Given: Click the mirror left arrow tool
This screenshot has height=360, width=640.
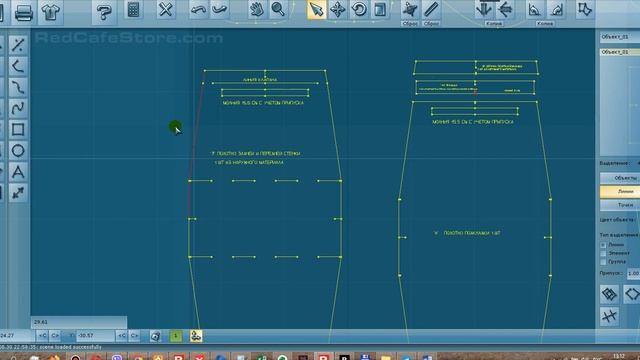Looking at the screenshot, I should pos(505,9).
